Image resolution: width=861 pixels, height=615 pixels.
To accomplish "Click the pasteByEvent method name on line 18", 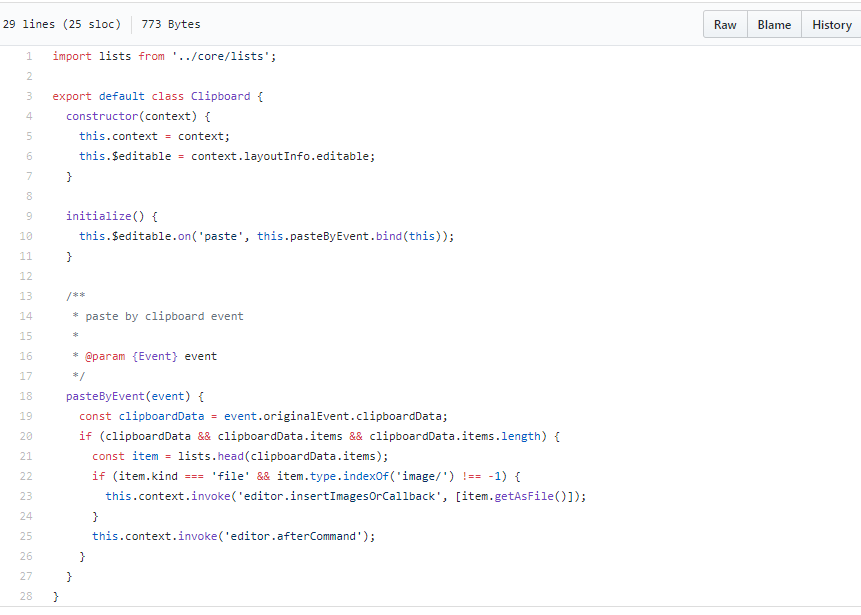I will 103,396.
